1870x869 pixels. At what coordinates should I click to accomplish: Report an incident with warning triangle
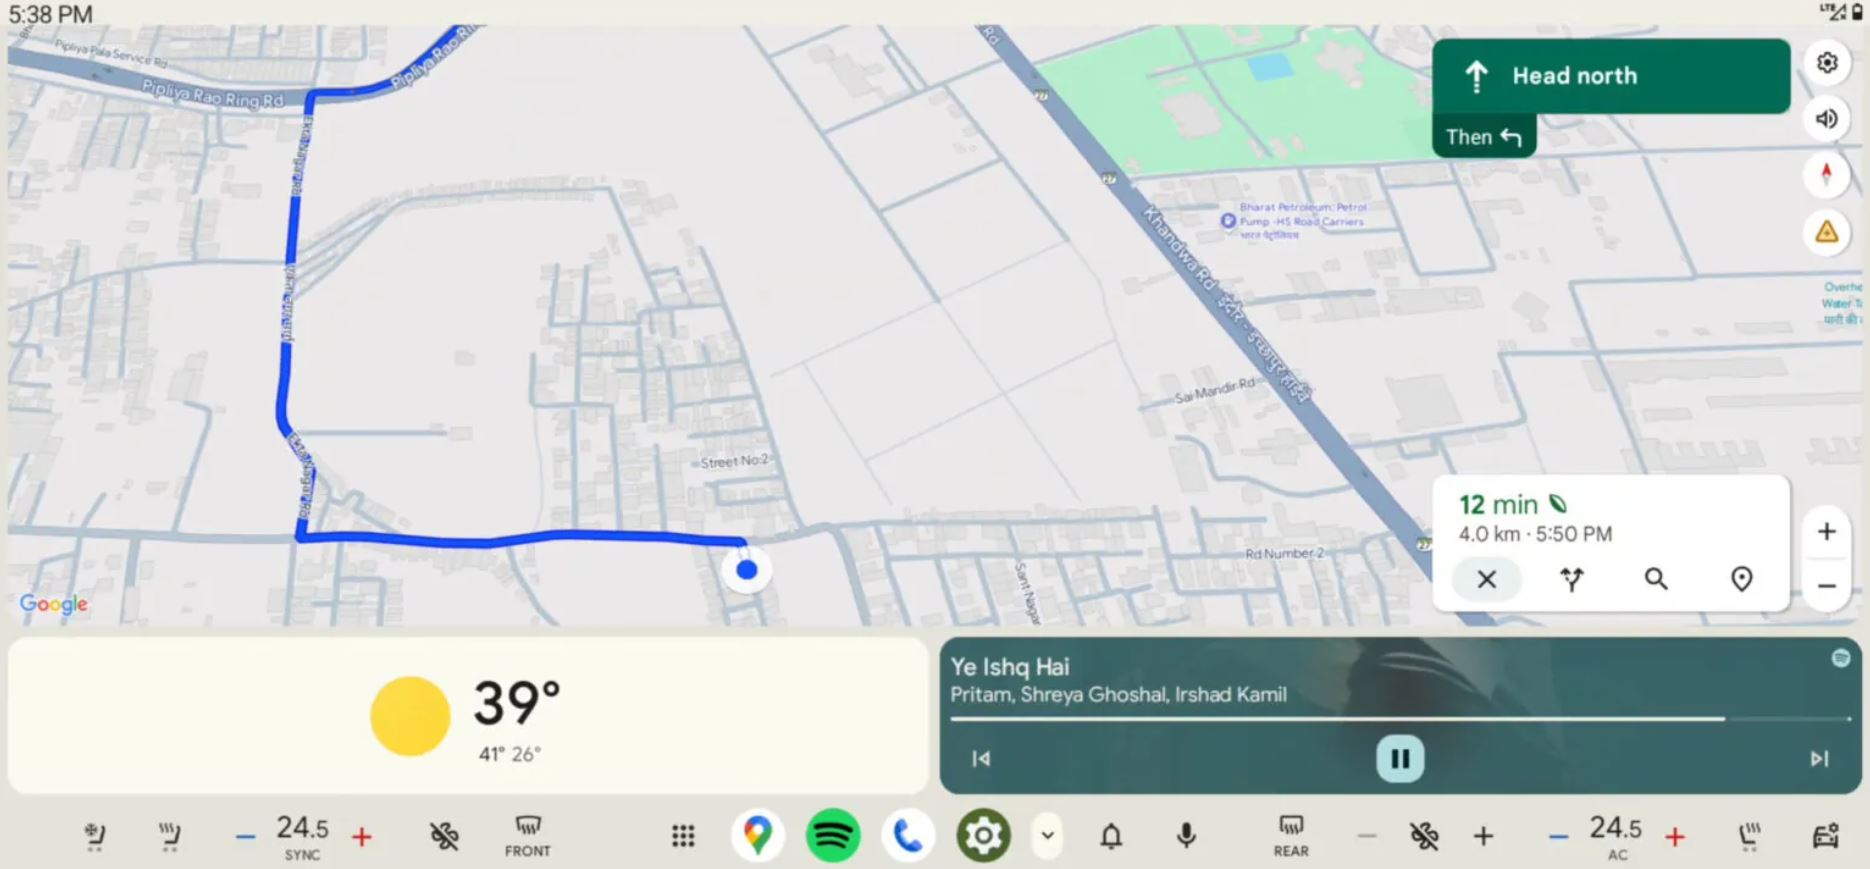(1826, 233)
